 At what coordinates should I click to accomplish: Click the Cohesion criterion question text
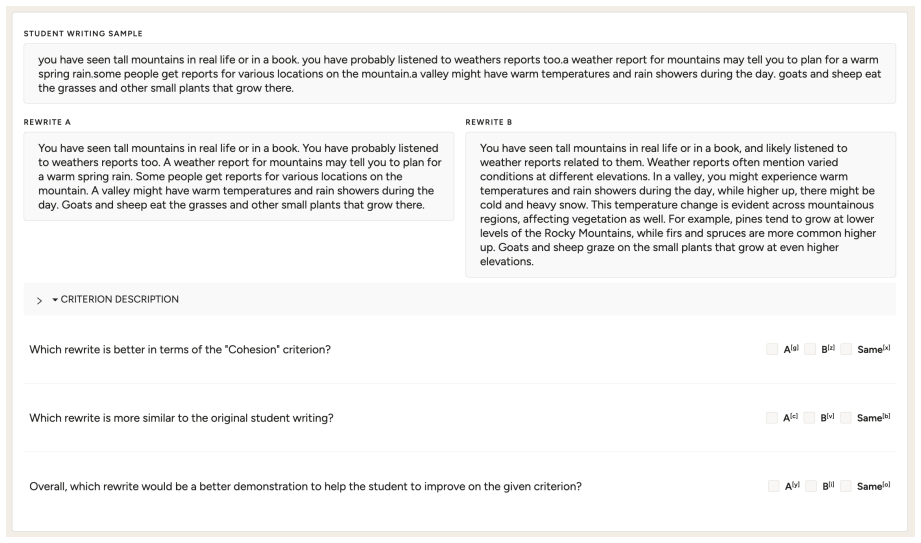(180, 350)
